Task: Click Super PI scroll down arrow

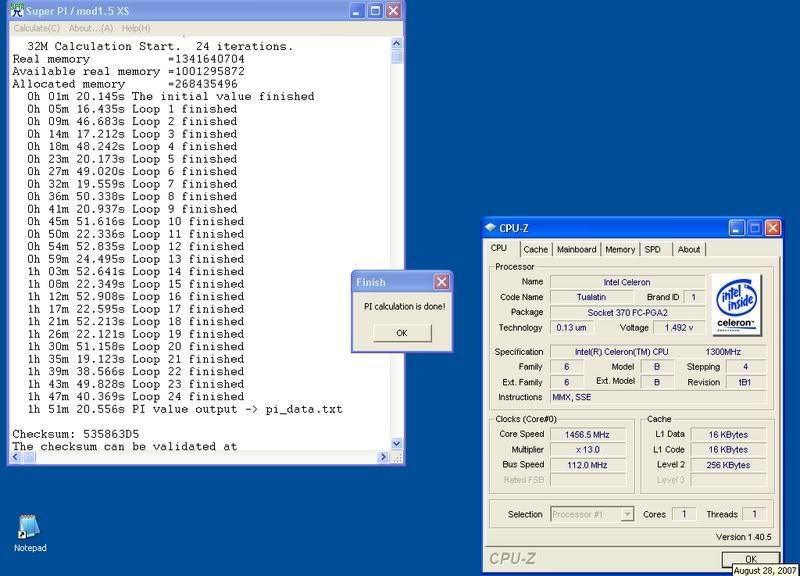Action: coord(396,443)
